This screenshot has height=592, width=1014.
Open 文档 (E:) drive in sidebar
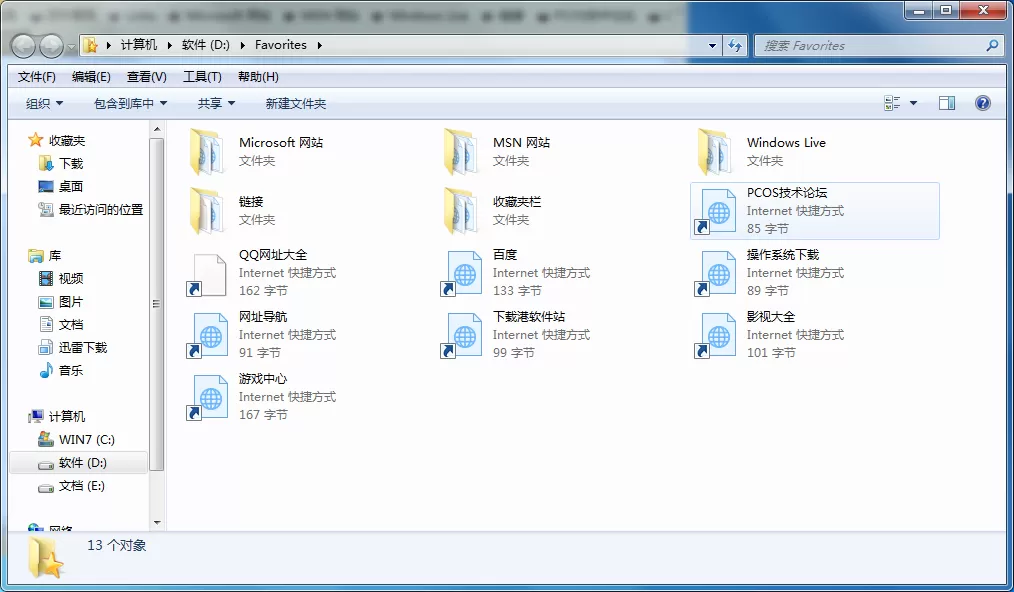pos(81,486)
